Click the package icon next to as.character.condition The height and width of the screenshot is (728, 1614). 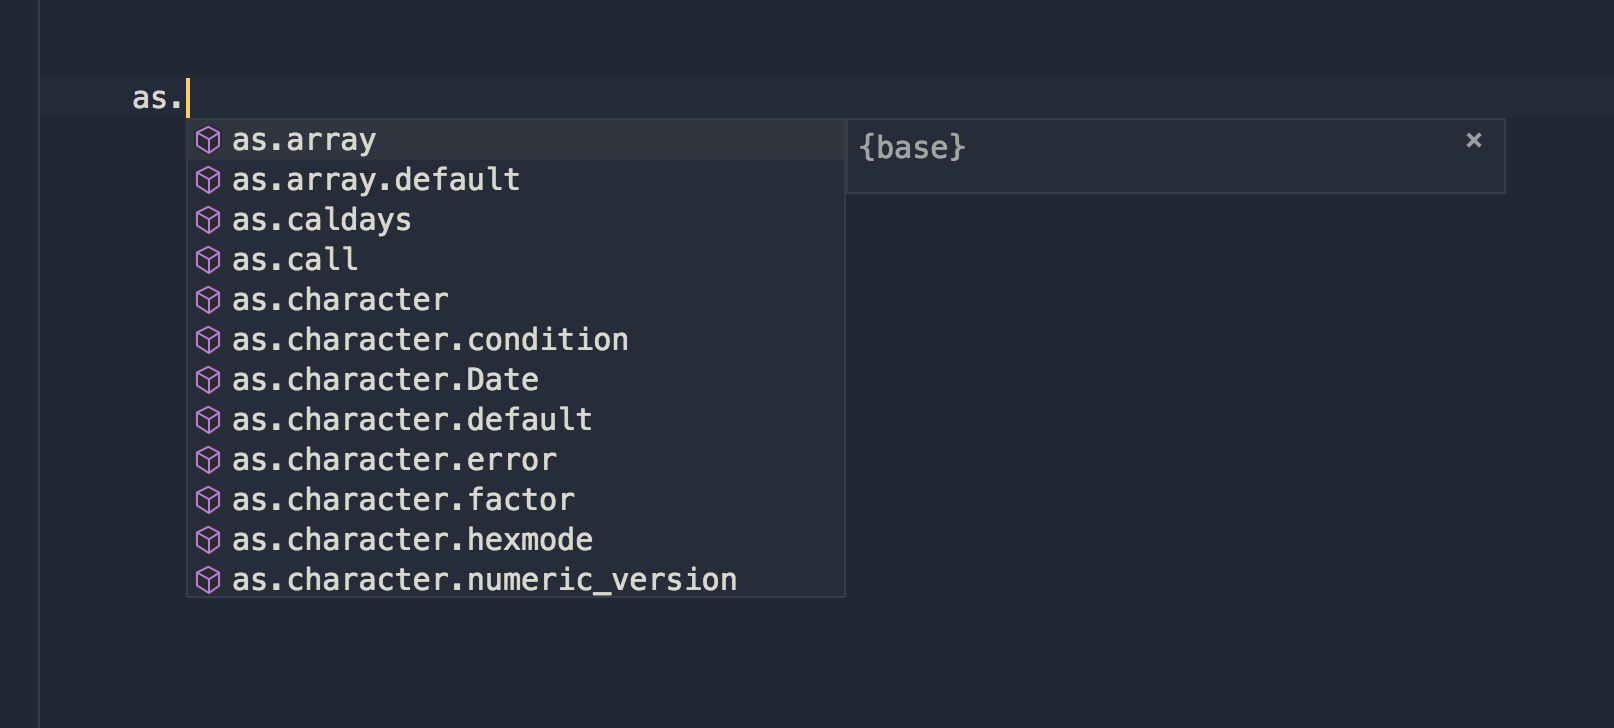click(x=209, y=340)
